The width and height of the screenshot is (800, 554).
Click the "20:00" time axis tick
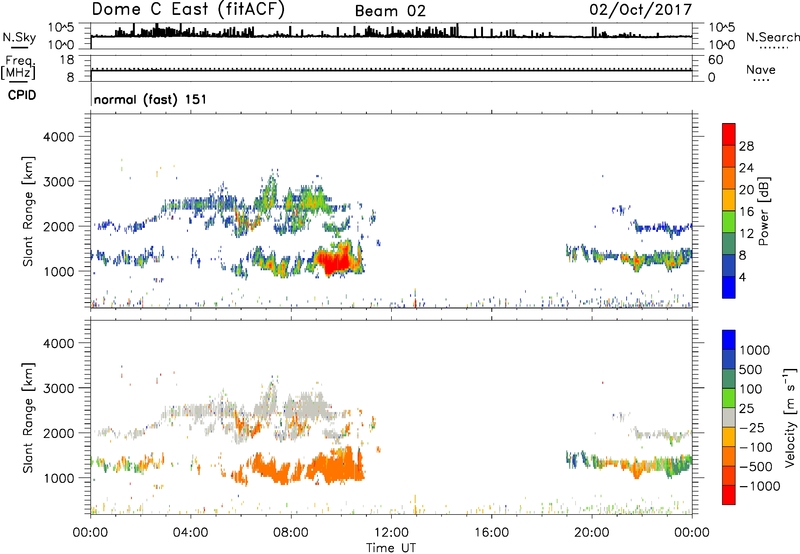coord(592,533)
